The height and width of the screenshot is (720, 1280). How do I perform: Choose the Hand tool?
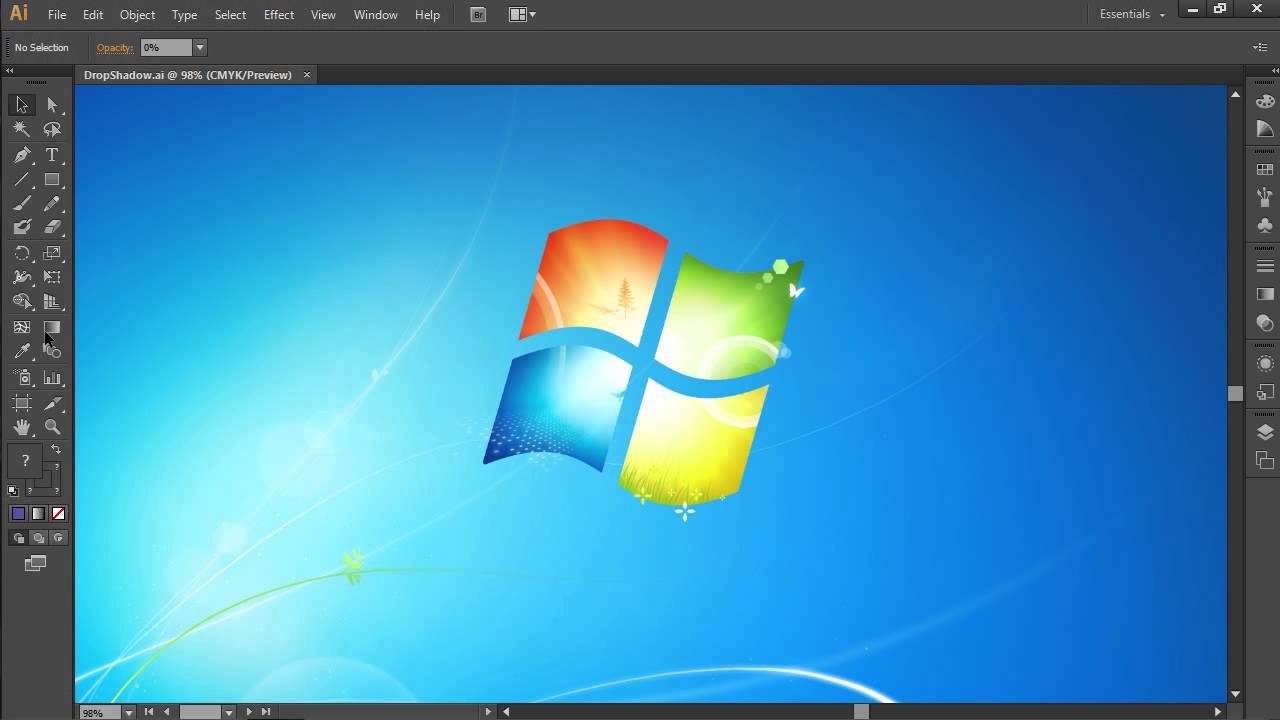[x=22, y=427]
